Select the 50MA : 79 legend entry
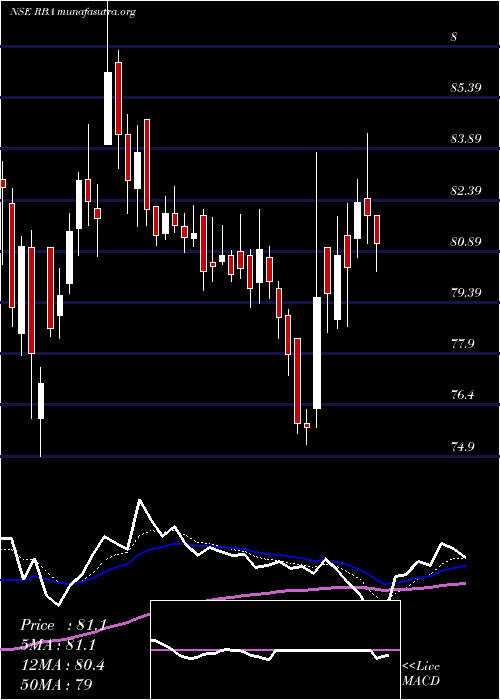500x700 pixels. click(x=57, y=685)
